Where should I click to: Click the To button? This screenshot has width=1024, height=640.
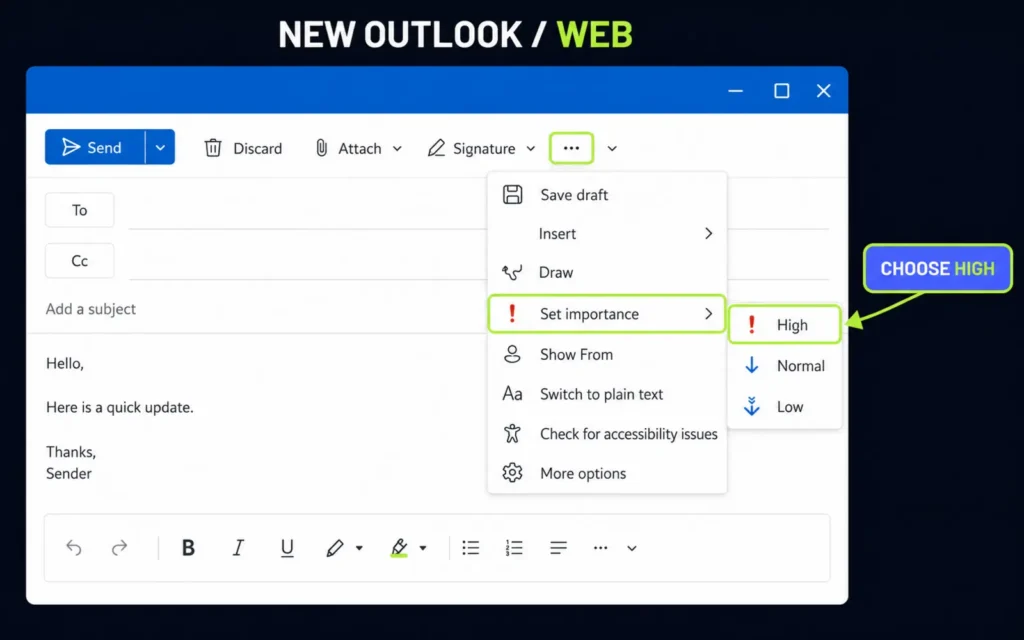[x=80, y=210]
